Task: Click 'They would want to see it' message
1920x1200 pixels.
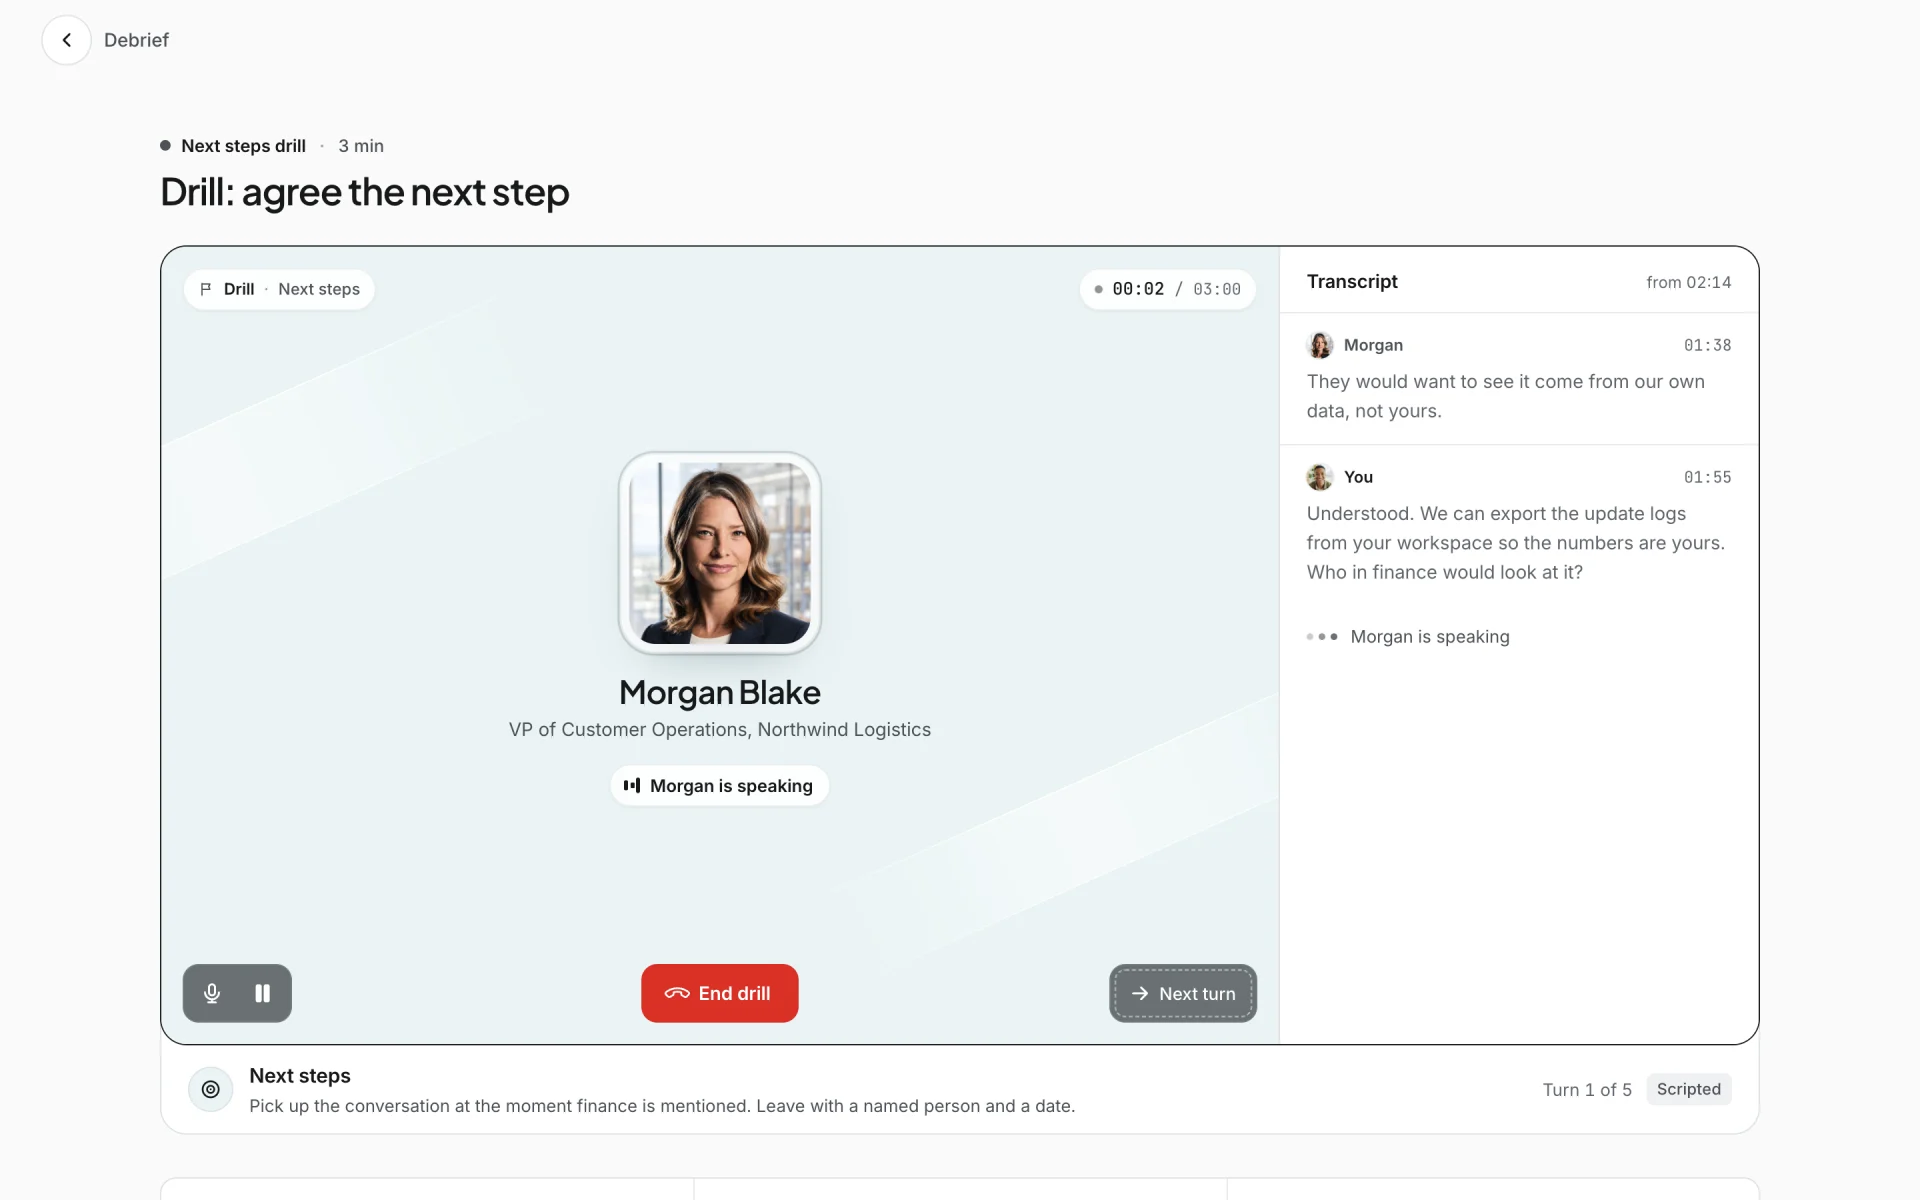Action: tap(1506, 396)
